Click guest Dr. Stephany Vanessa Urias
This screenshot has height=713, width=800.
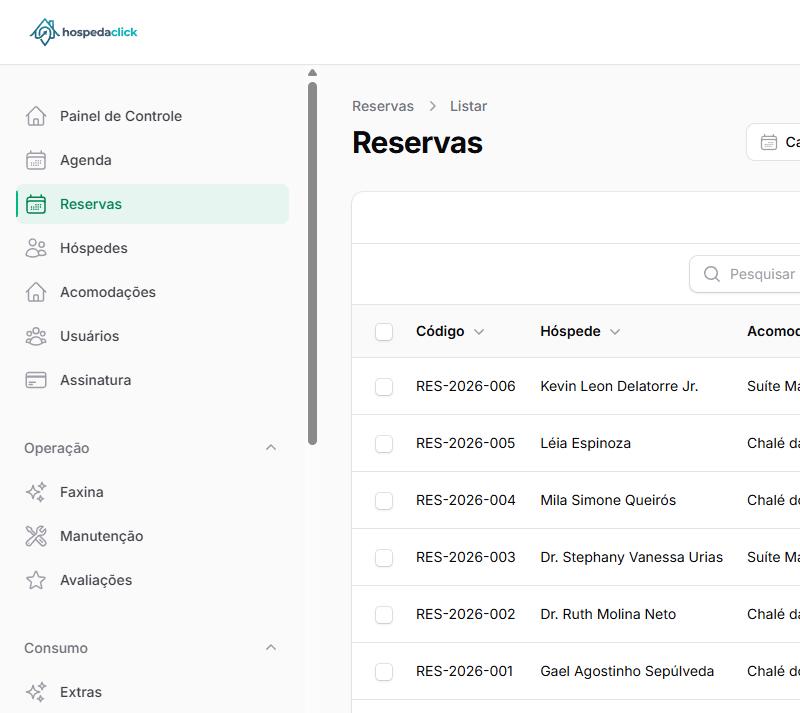pos(632,557)
